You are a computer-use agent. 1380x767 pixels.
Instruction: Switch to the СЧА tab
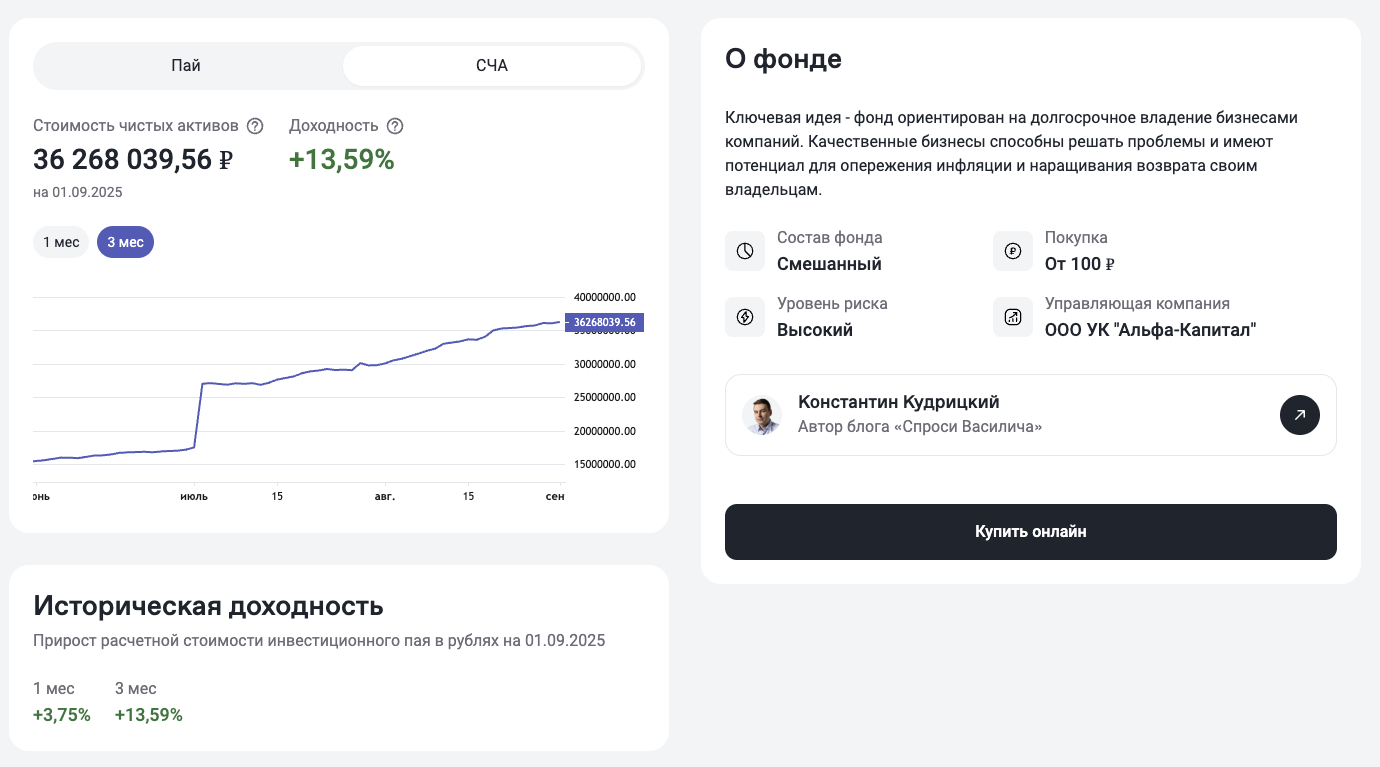(492, 64)
